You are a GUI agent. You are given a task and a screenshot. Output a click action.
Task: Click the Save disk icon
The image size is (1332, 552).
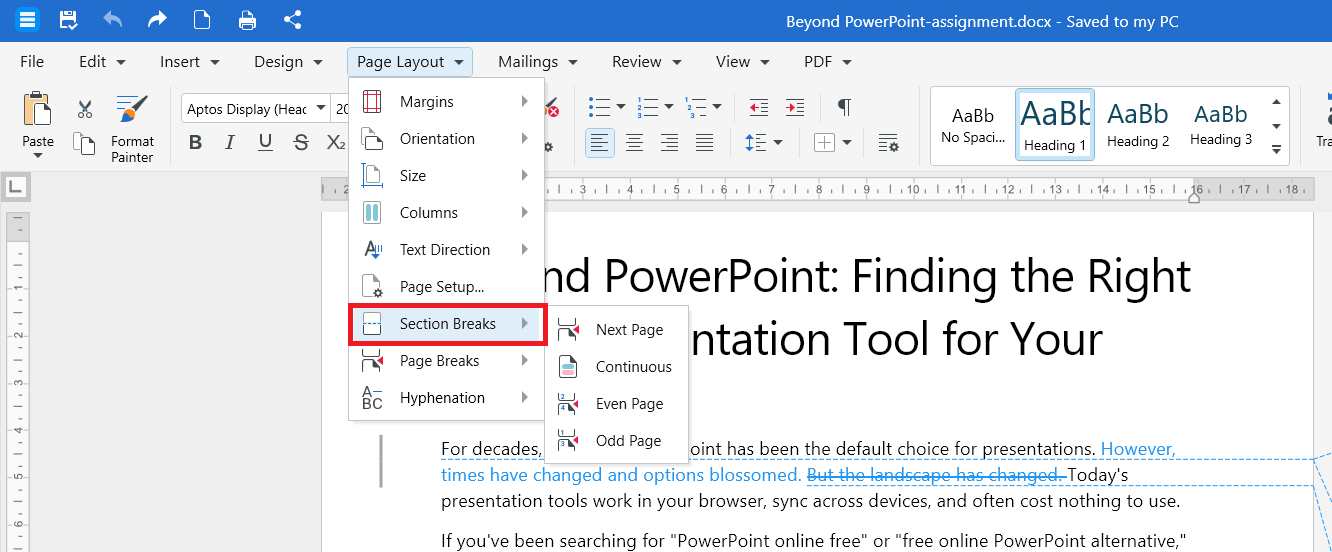pos(68,20)
